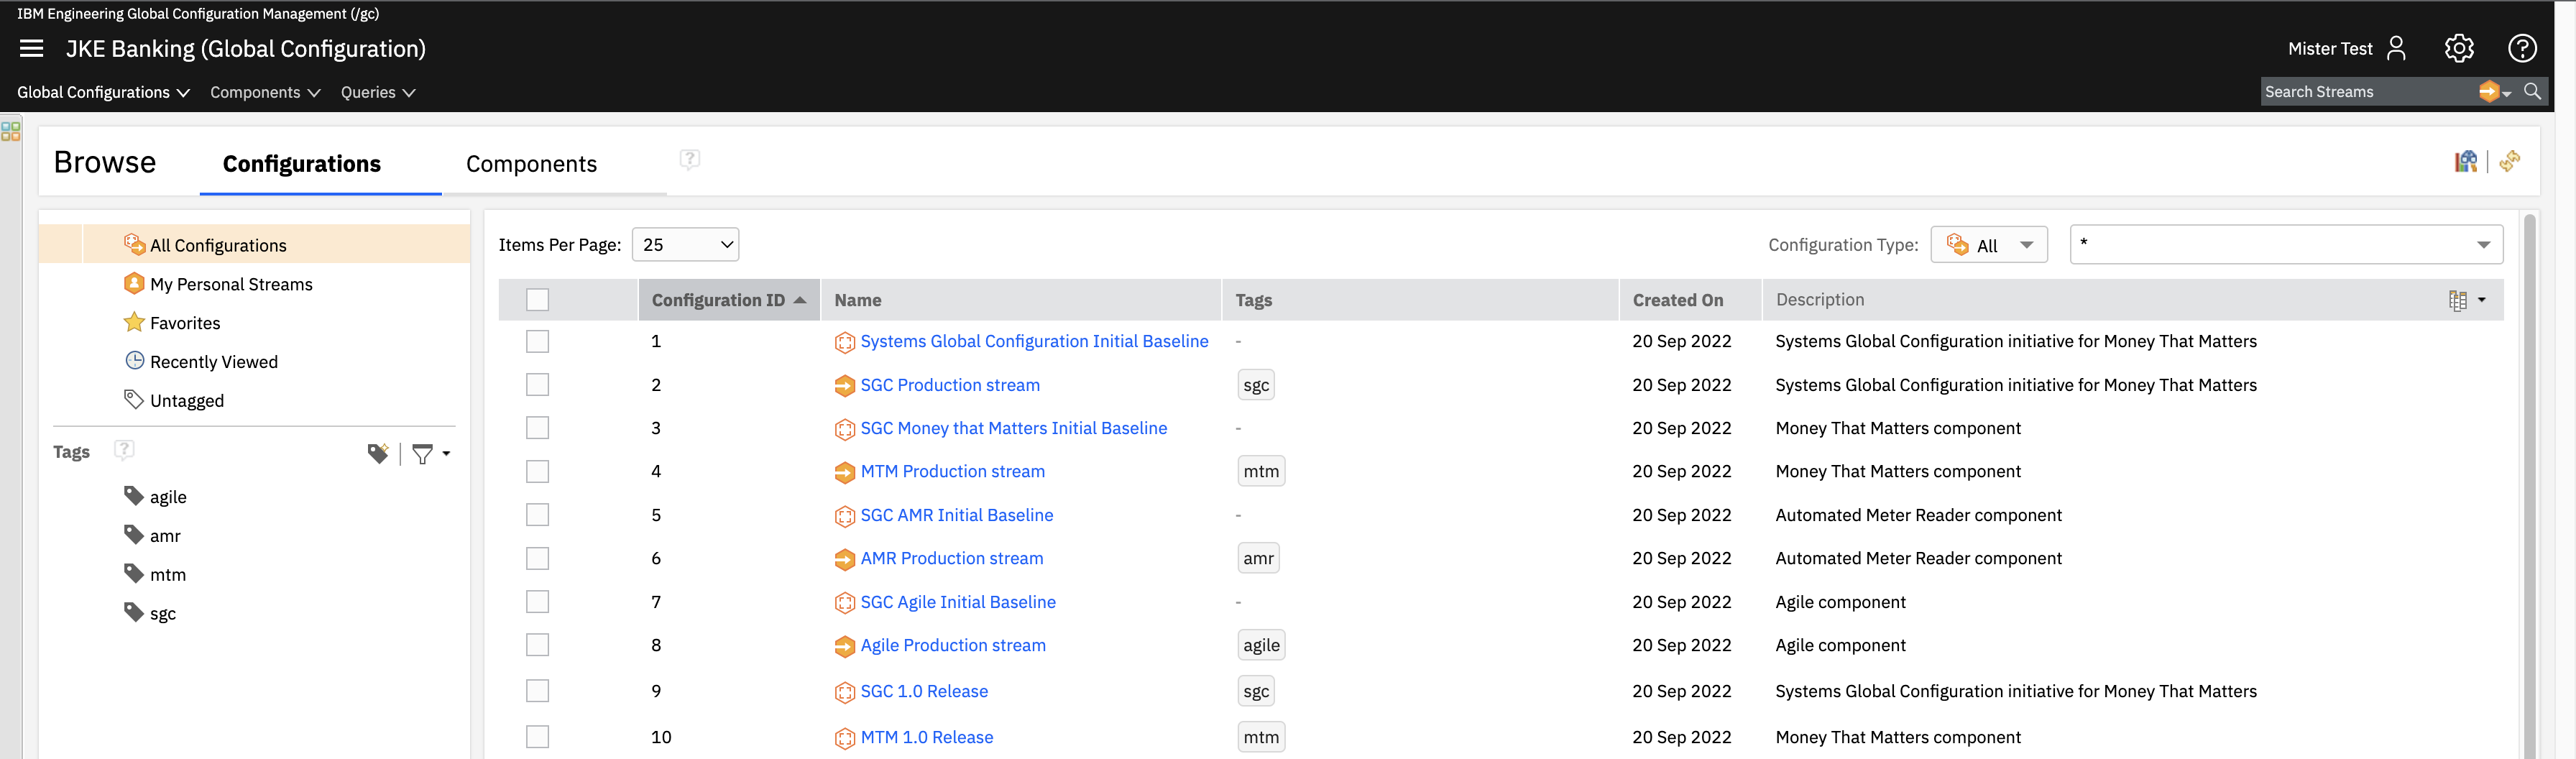This screenshot has height=759, width=2576.
Task: Check the box for SGC Production stream row
Action: (x=537, y=385)
